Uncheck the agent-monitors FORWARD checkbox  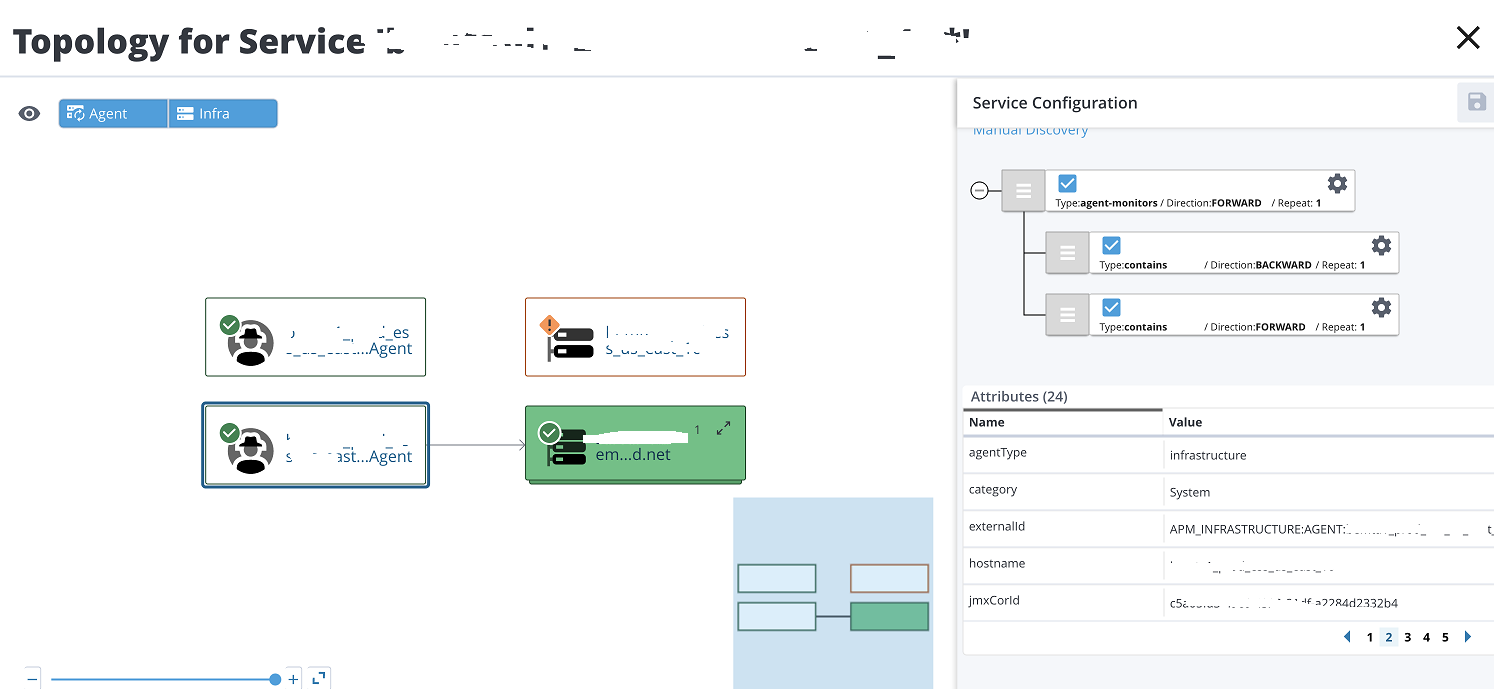coord(1067,183)
